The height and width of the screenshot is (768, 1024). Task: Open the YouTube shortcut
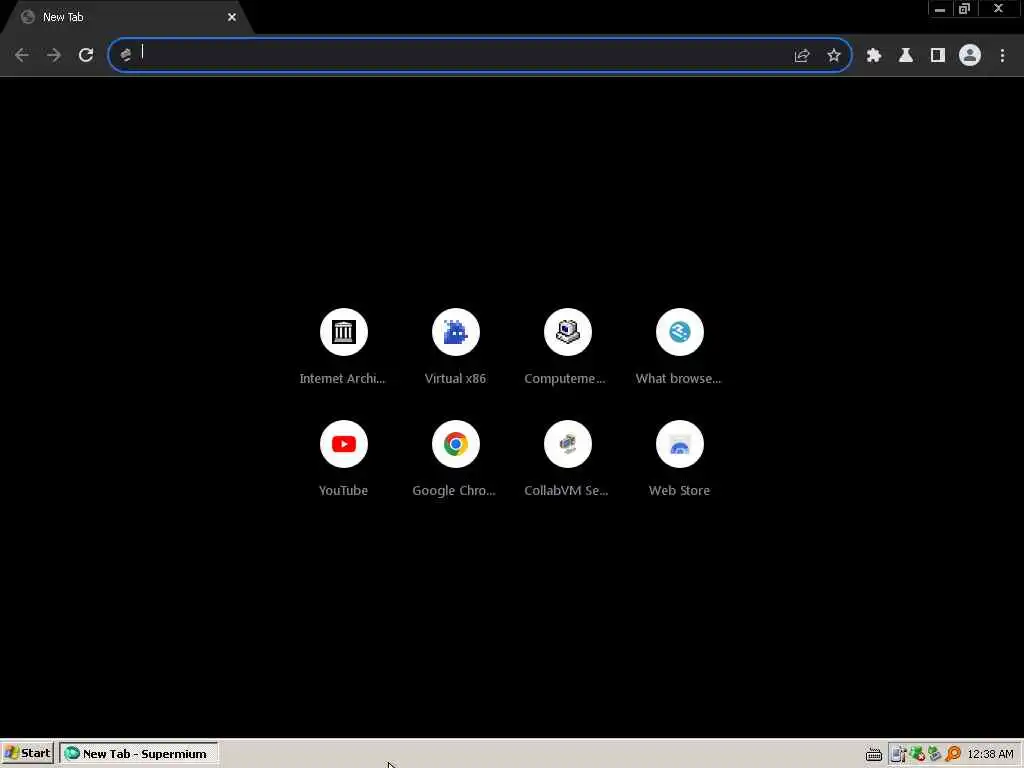pyautogui.click(x=344, y=460)
